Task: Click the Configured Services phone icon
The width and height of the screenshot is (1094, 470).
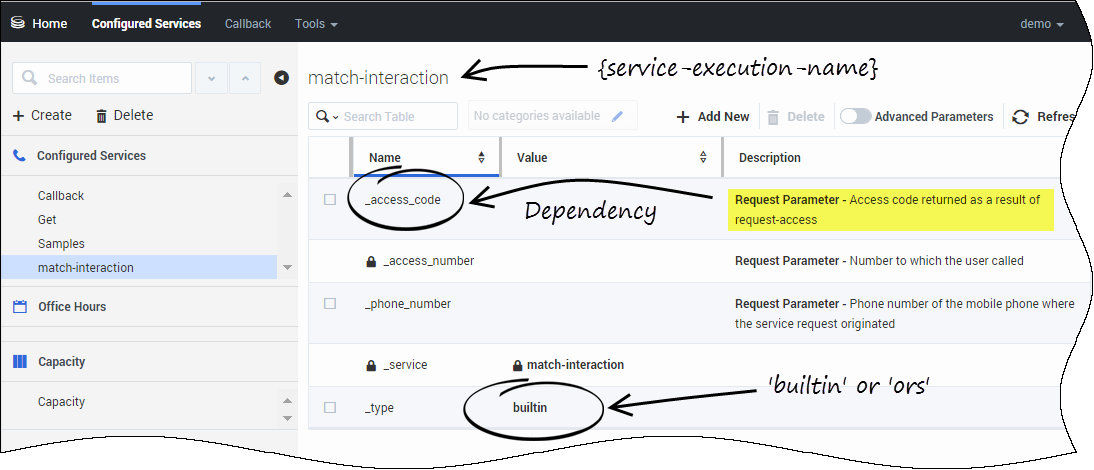Action: coord(19,156)
